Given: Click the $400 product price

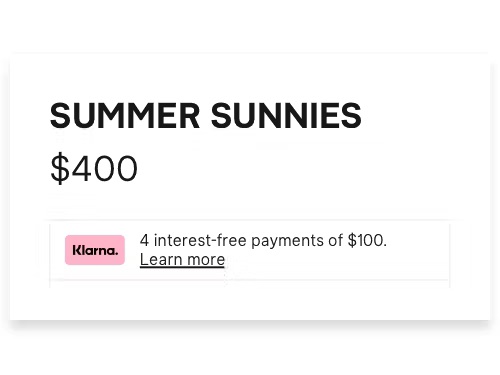Looking at the screenshot, I should [x=94, y=168].
